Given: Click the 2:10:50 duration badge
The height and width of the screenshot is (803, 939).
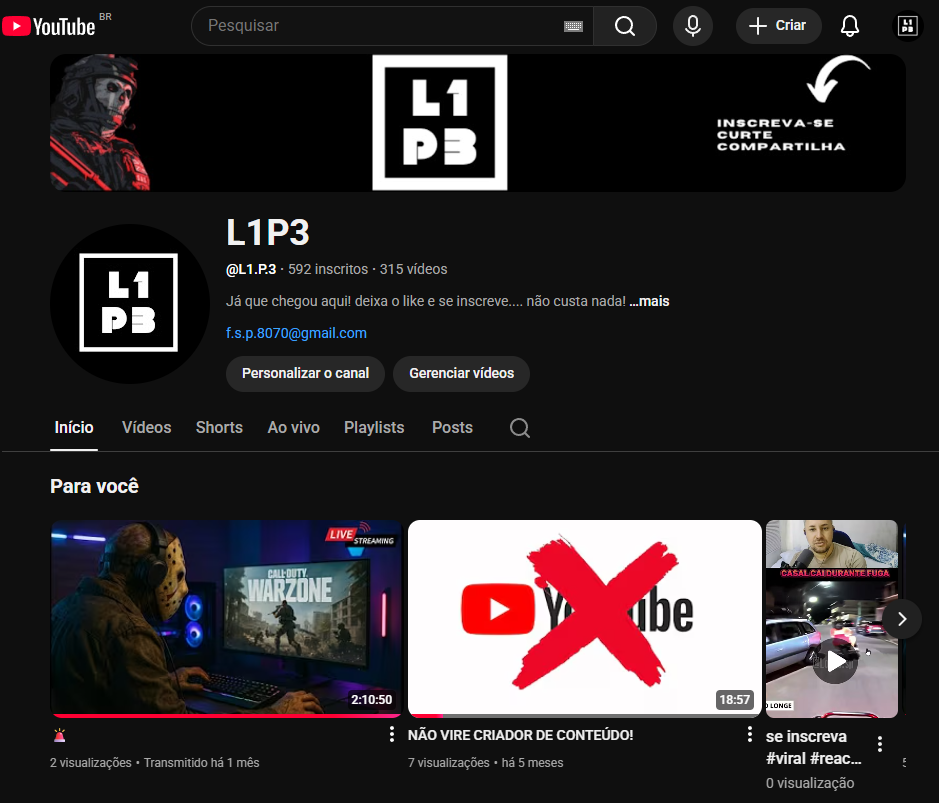Looking at the screenshot, I should 371,699.
